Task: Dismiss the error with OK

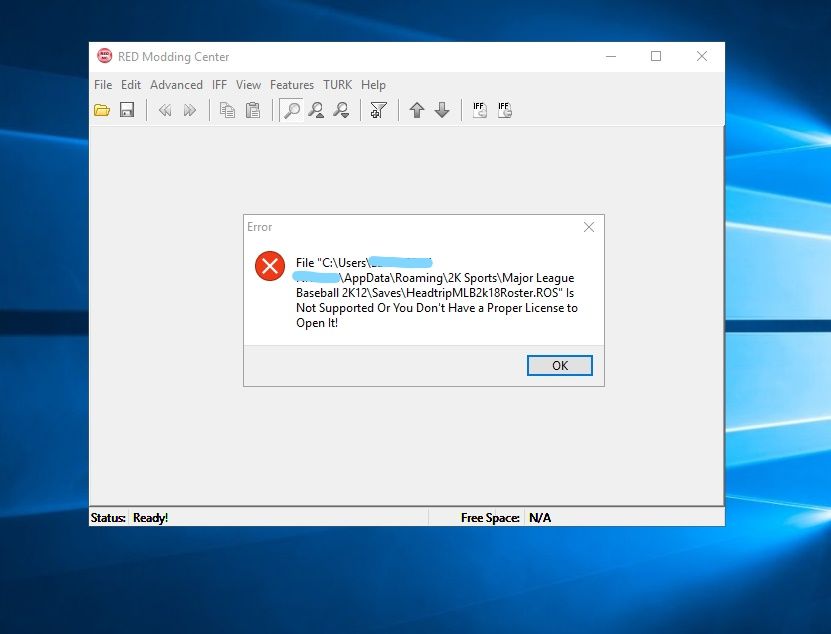Action: [560, 365]
